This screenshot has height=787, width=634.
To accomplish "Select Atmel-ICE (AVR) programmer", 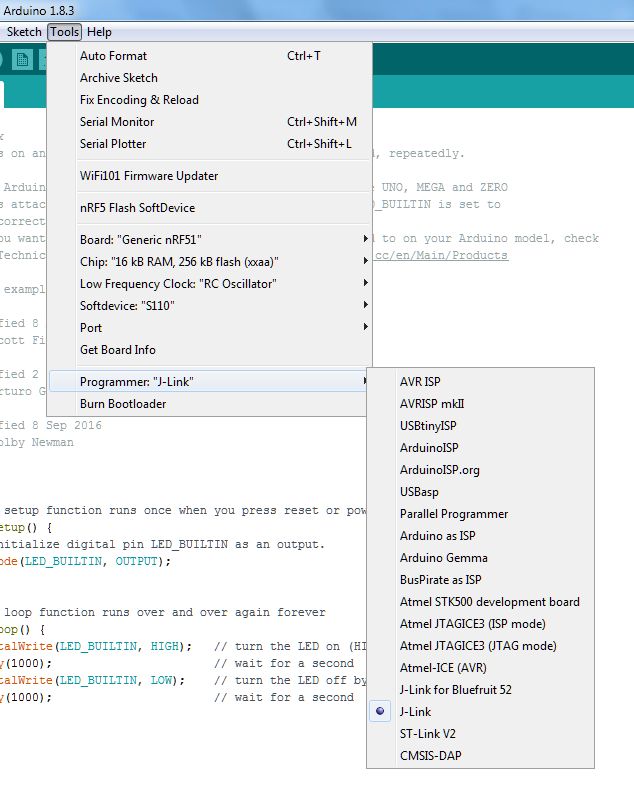I will point(481,668).
